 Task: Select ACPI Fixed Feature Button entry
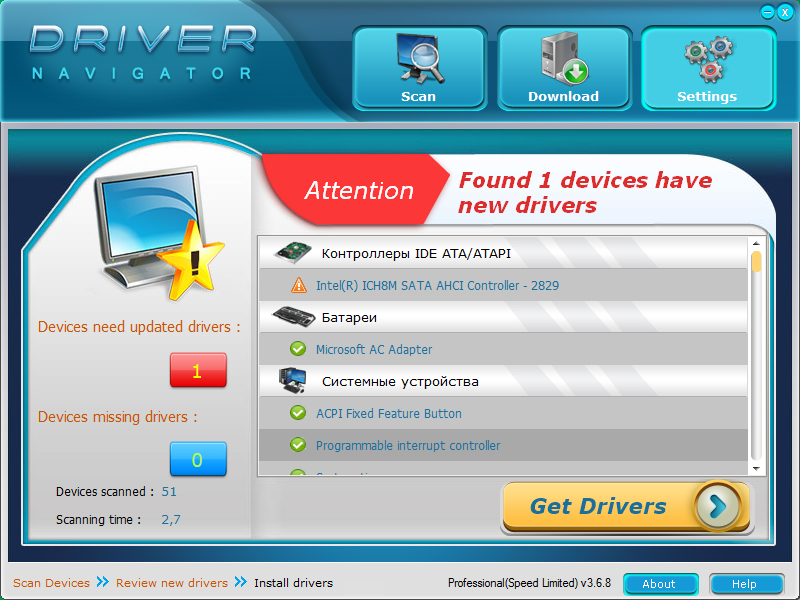tap(503, 413)
